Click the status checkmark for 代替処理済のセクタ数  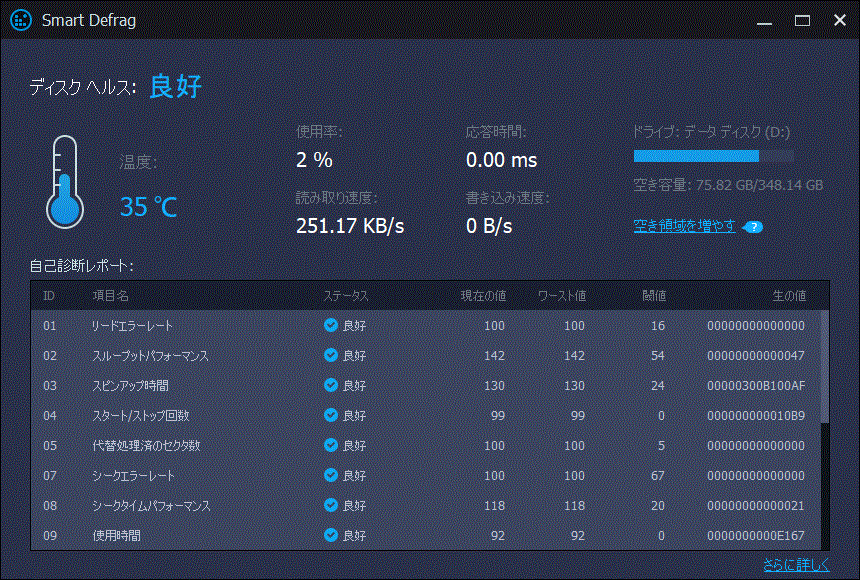click(x=331, y=445)
